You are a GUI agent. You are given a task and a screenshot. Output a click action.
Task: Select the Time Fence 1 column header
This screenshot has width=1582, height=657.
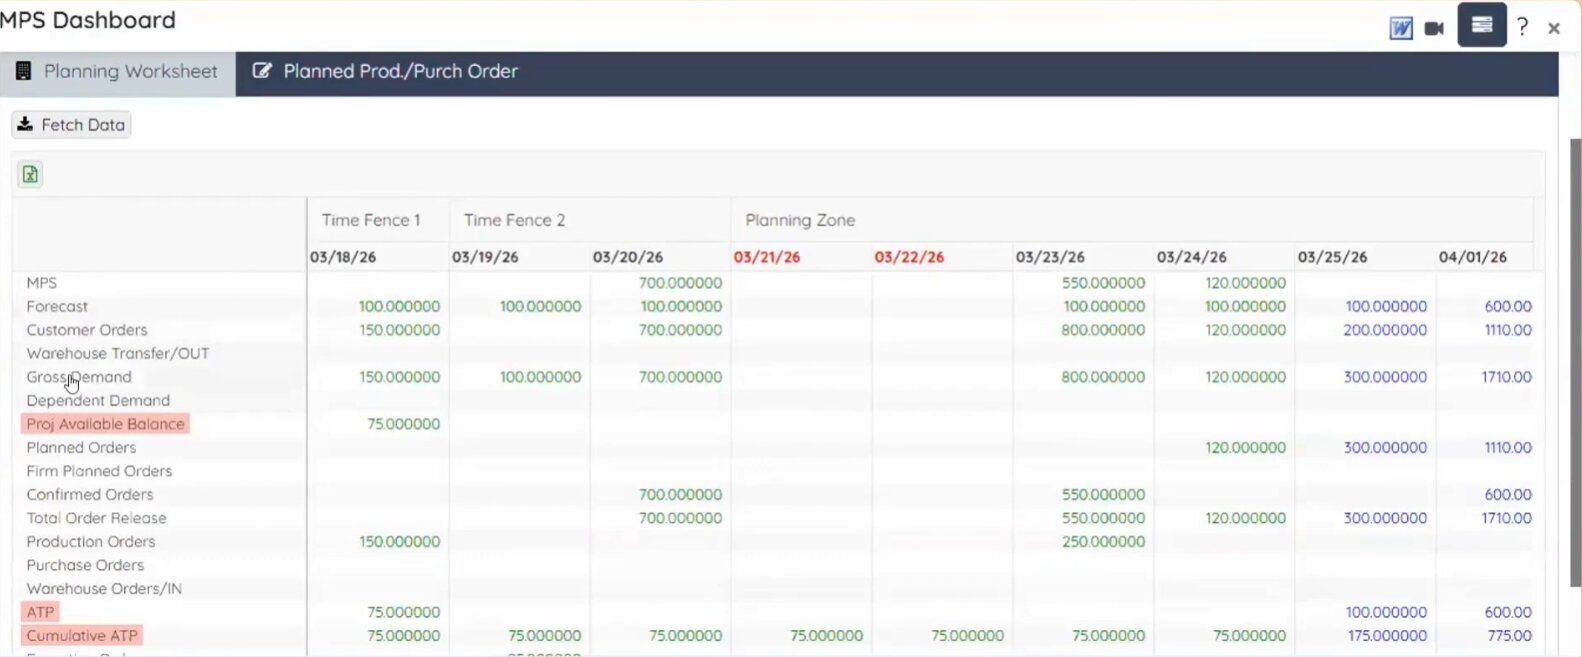371,220
